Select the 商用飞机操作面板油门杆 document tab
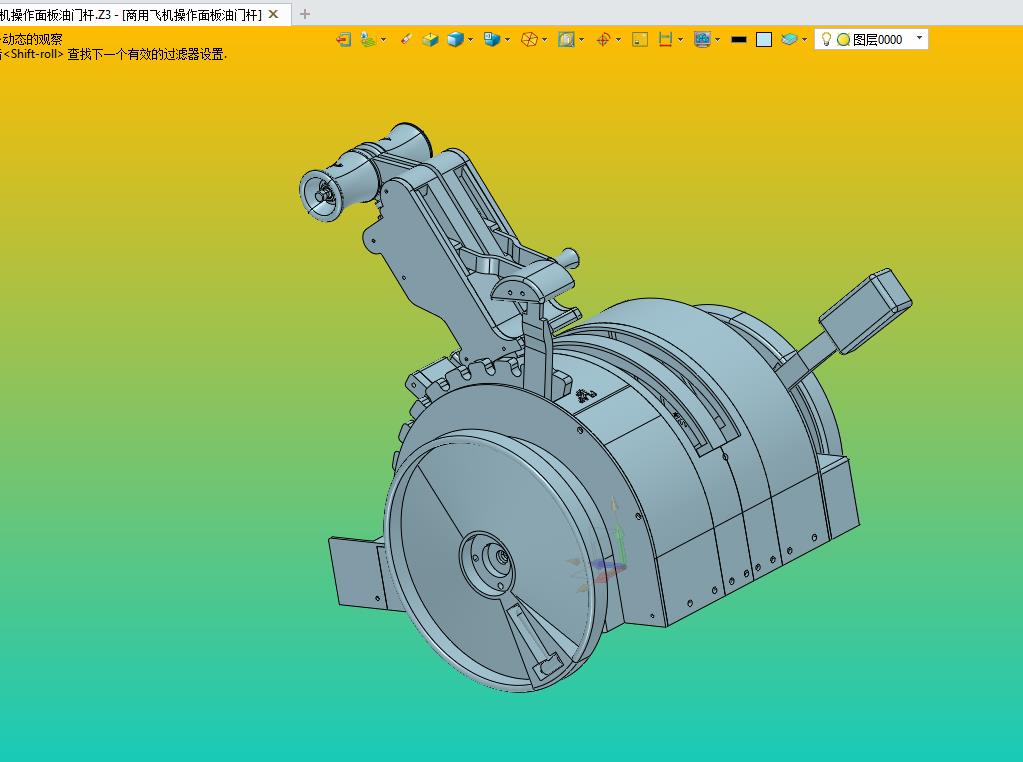Screen dimensions: 1023x762 [x=130, y=14]
